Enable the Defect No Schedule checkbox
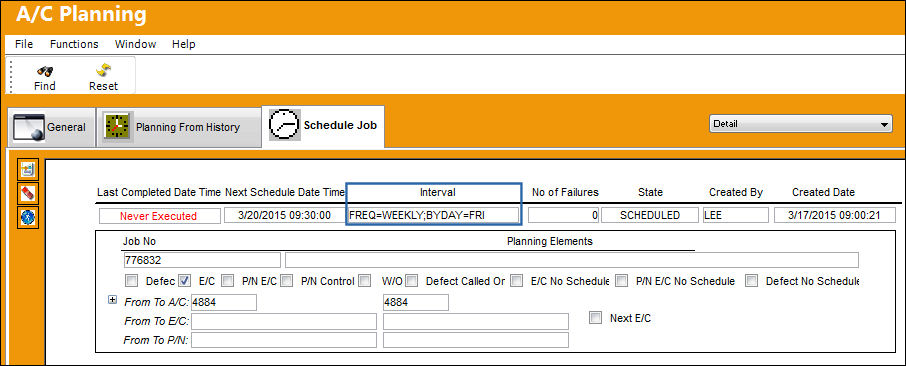This screenshot has width=906, height=366. tap(751, 281)
